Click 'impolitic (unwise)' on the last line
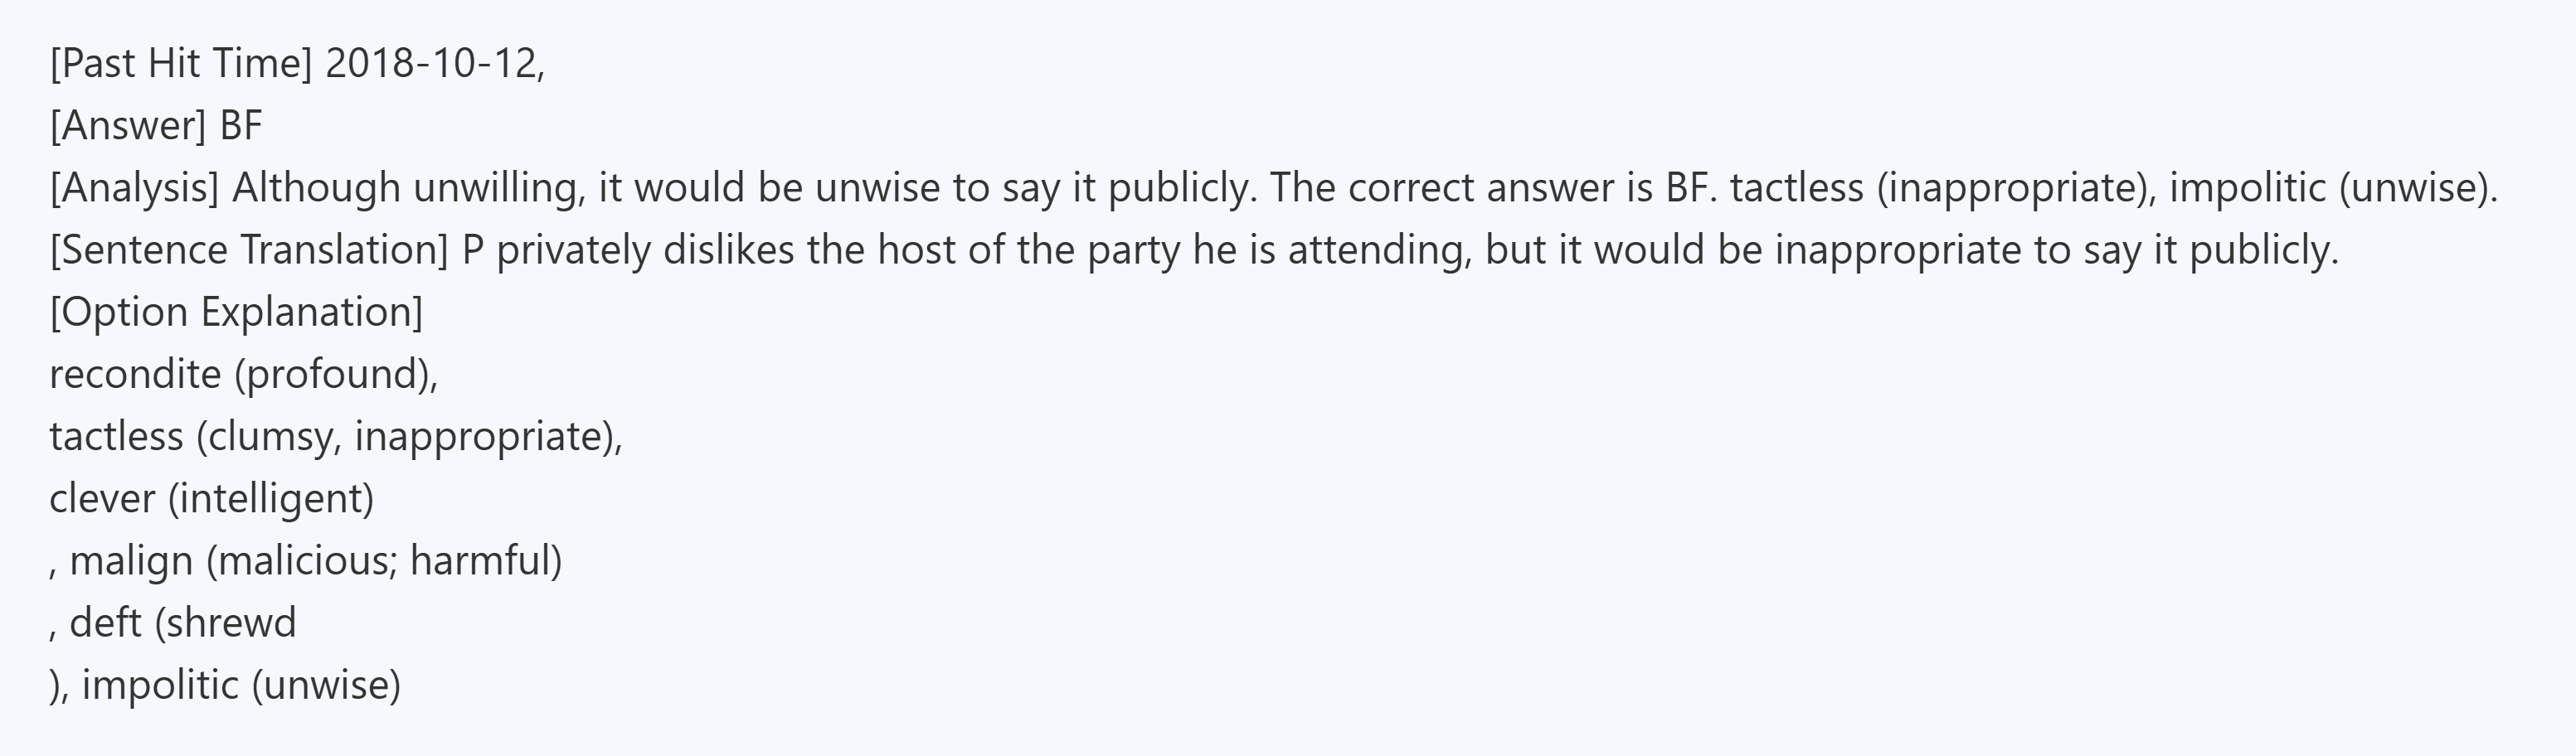Image resolution: width=2576 pixels, height=756 pixels. click(x=241, y=685)
